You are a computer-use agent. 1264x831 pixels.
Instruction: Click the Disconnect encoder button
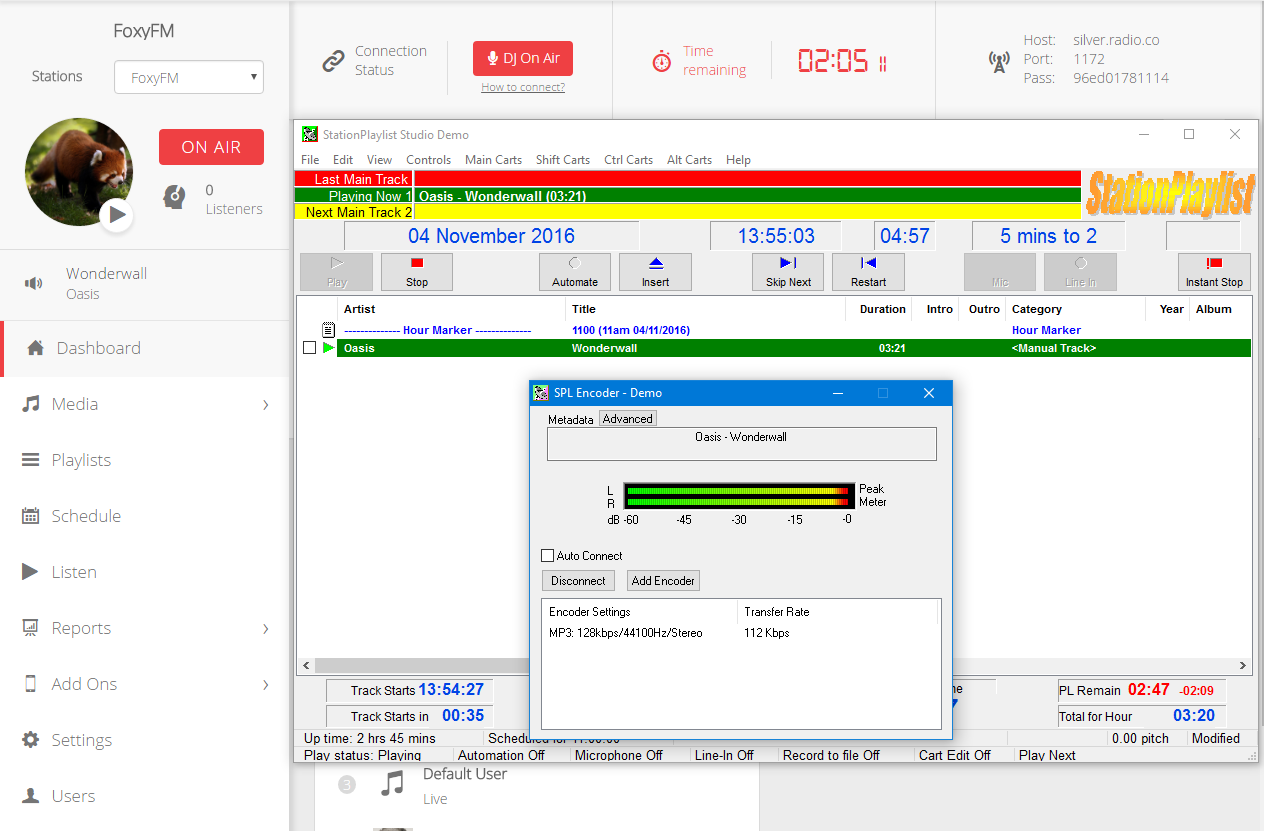click(x=578, y=581)
